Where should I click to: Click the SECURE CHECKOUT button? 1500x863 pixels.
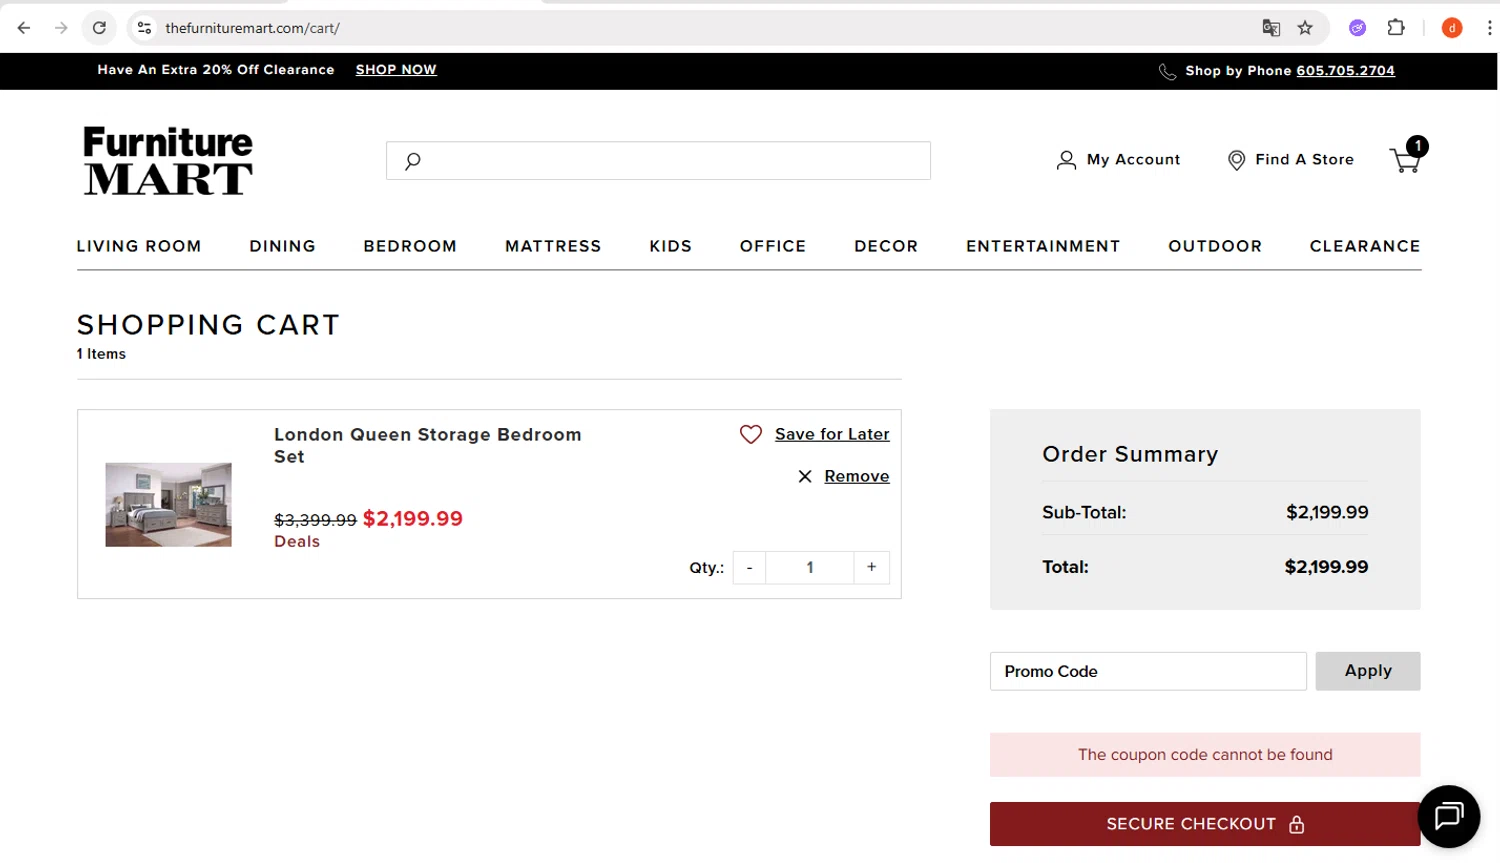tap(1205, 824)
